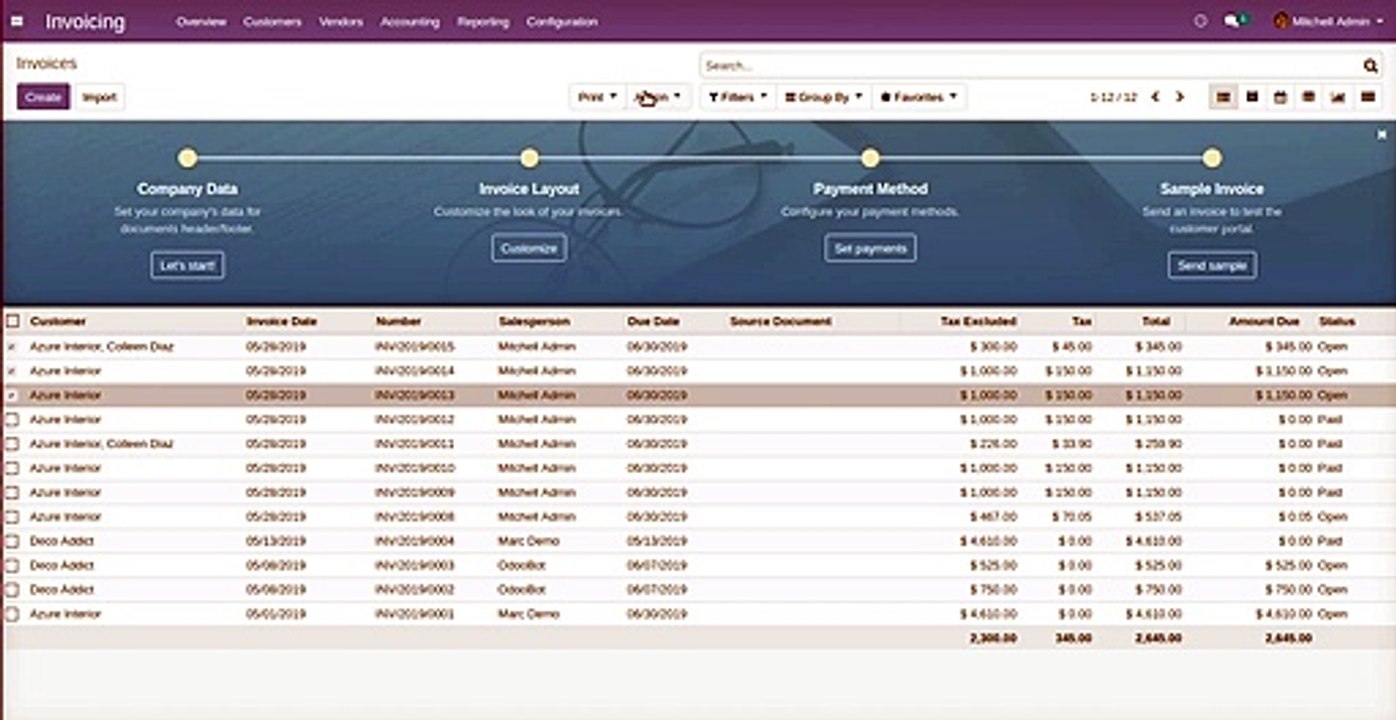Click into the Search field
Screen dimensions: 1396x720
click(1030, 66)
